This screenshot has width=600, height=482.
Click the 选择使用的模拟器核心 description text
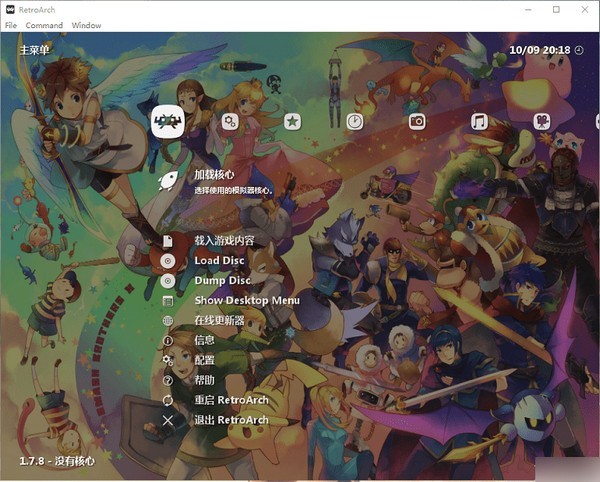pyautogui.click(x=233, y=190)
